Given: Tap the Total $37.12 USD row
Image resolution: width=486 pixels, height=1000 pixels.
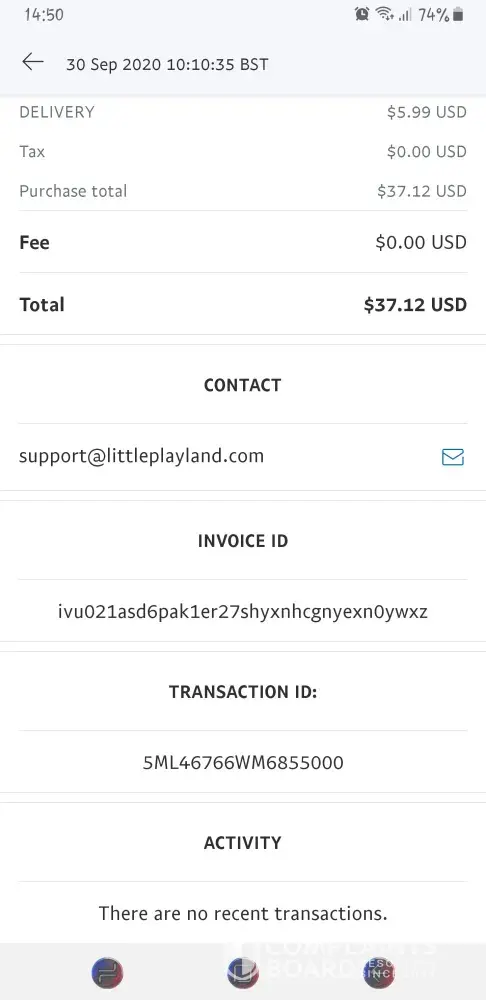Looking at the screenshot, I should coord(243,305).
